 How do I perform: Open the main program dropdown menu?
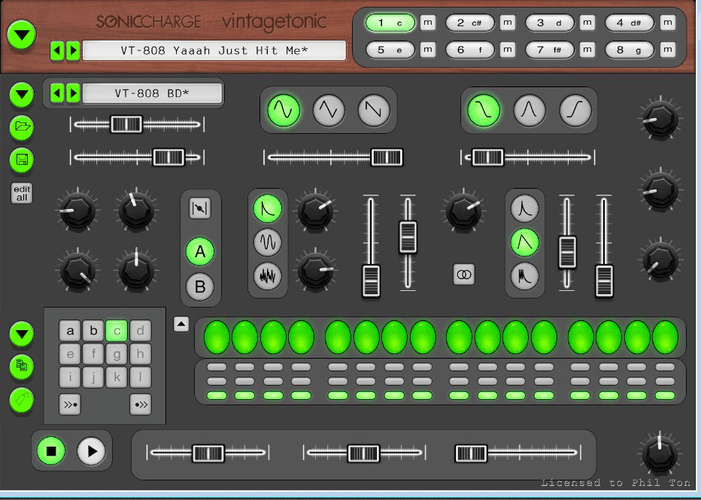click(x=21, y=34)
